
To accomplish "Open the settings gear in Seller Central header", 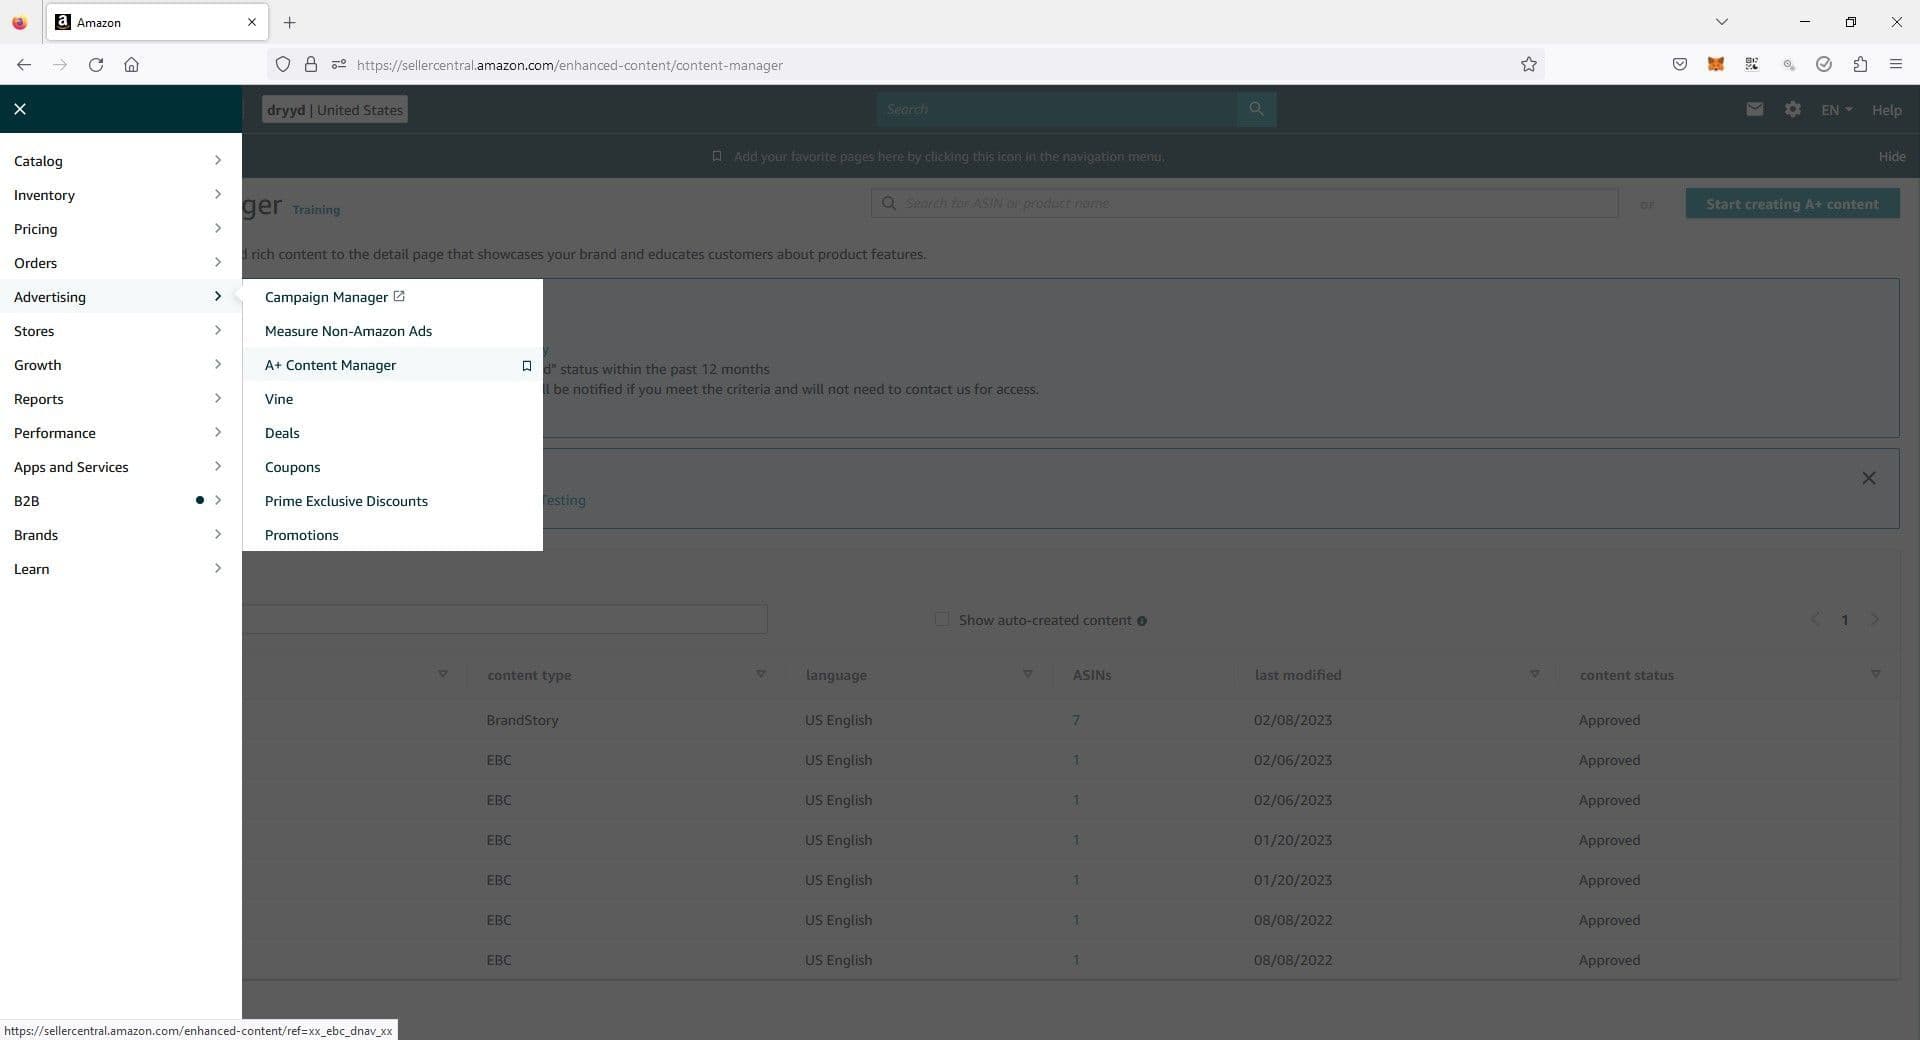I will (1792, 109).
